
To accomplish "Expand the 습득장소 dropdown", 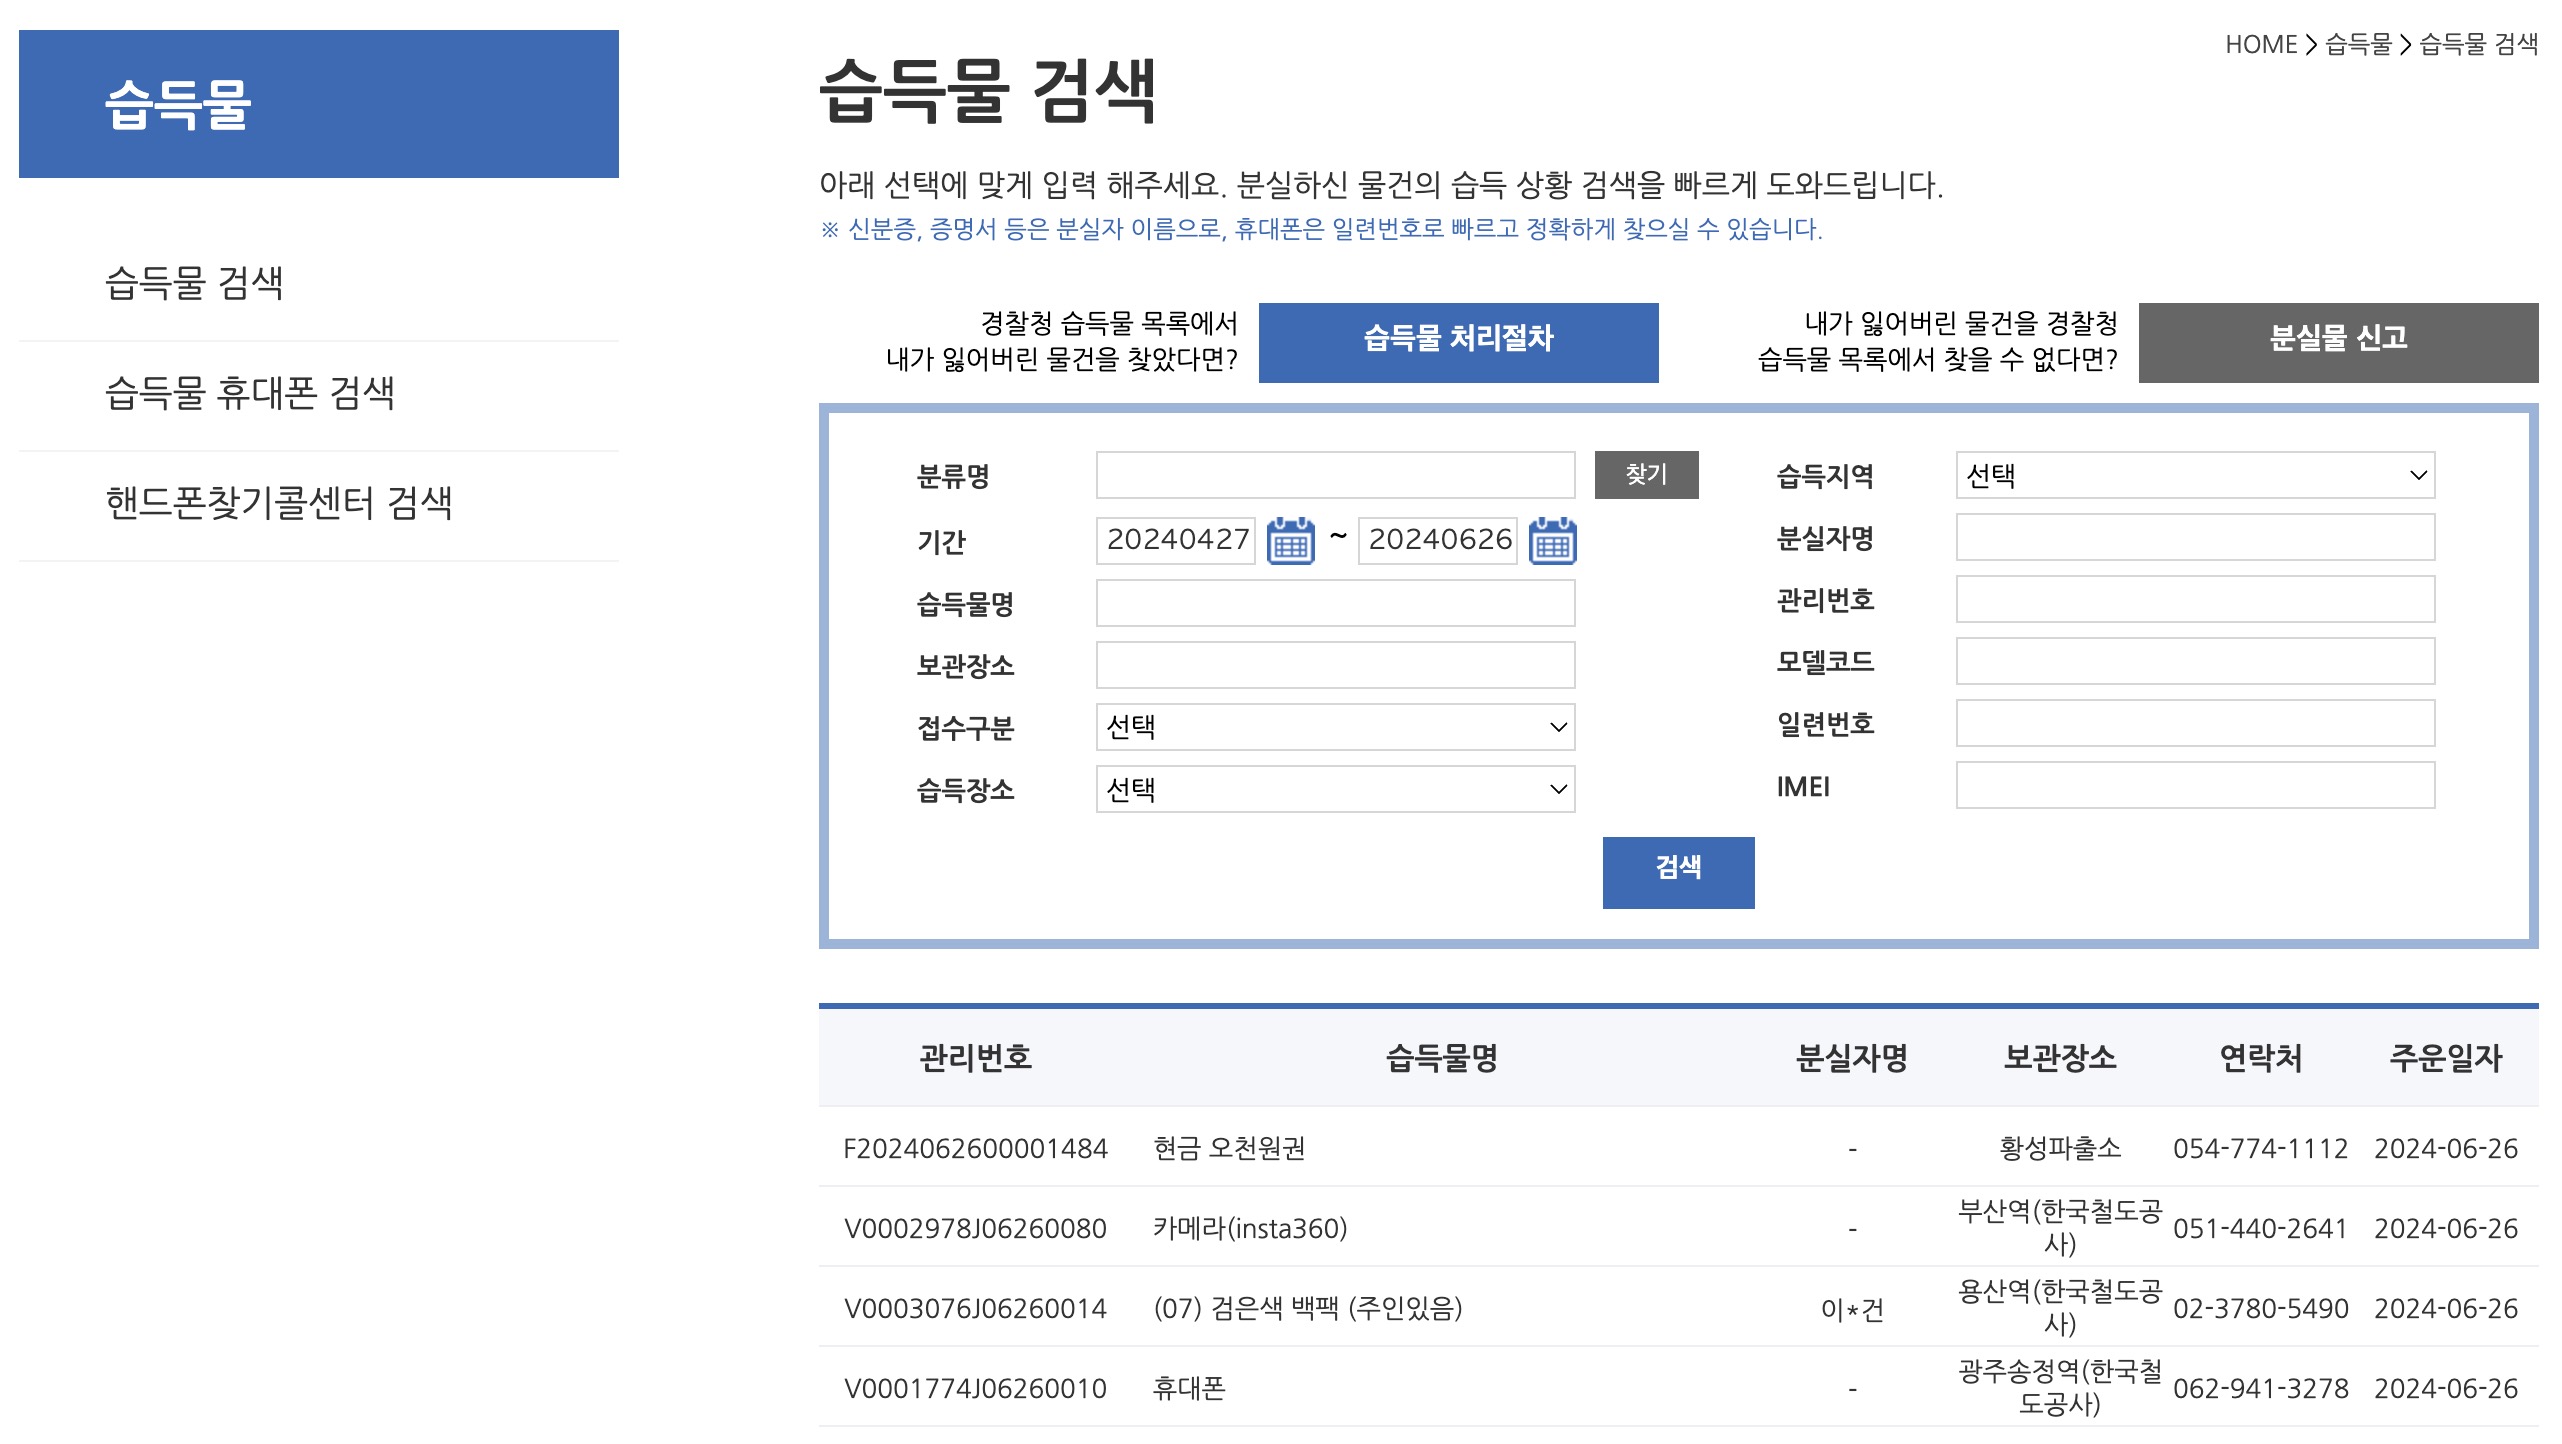I will pos(1334,789).
